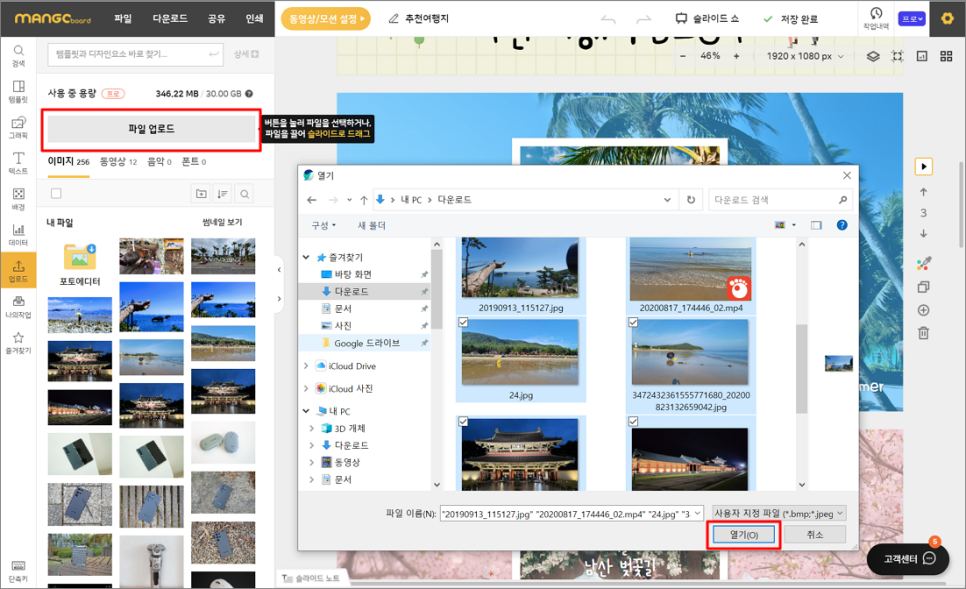Open the settings gear icon

pyautogui.click(x=947, y=18)
